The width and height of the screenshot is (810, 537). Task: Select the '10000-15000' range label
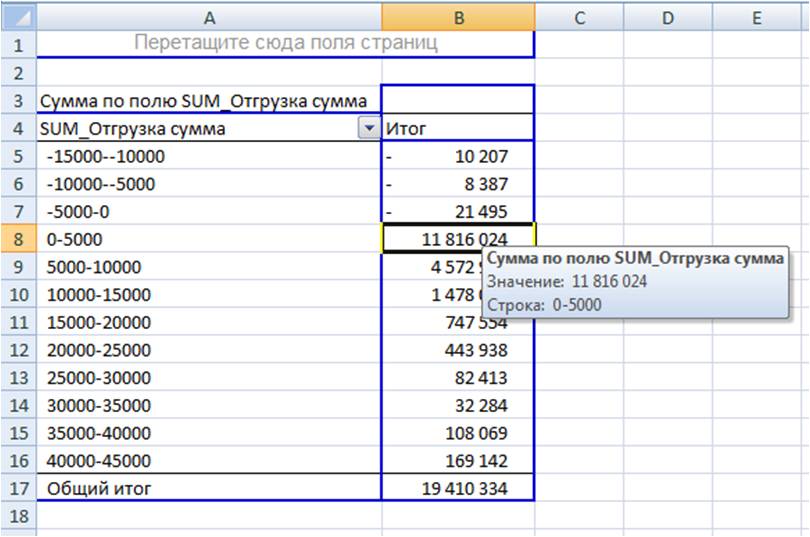209,294
